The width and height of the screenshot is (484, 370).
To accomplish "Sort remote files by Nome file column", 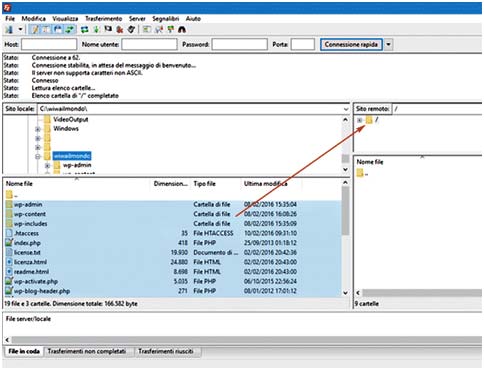I will (x=370, y=162).
